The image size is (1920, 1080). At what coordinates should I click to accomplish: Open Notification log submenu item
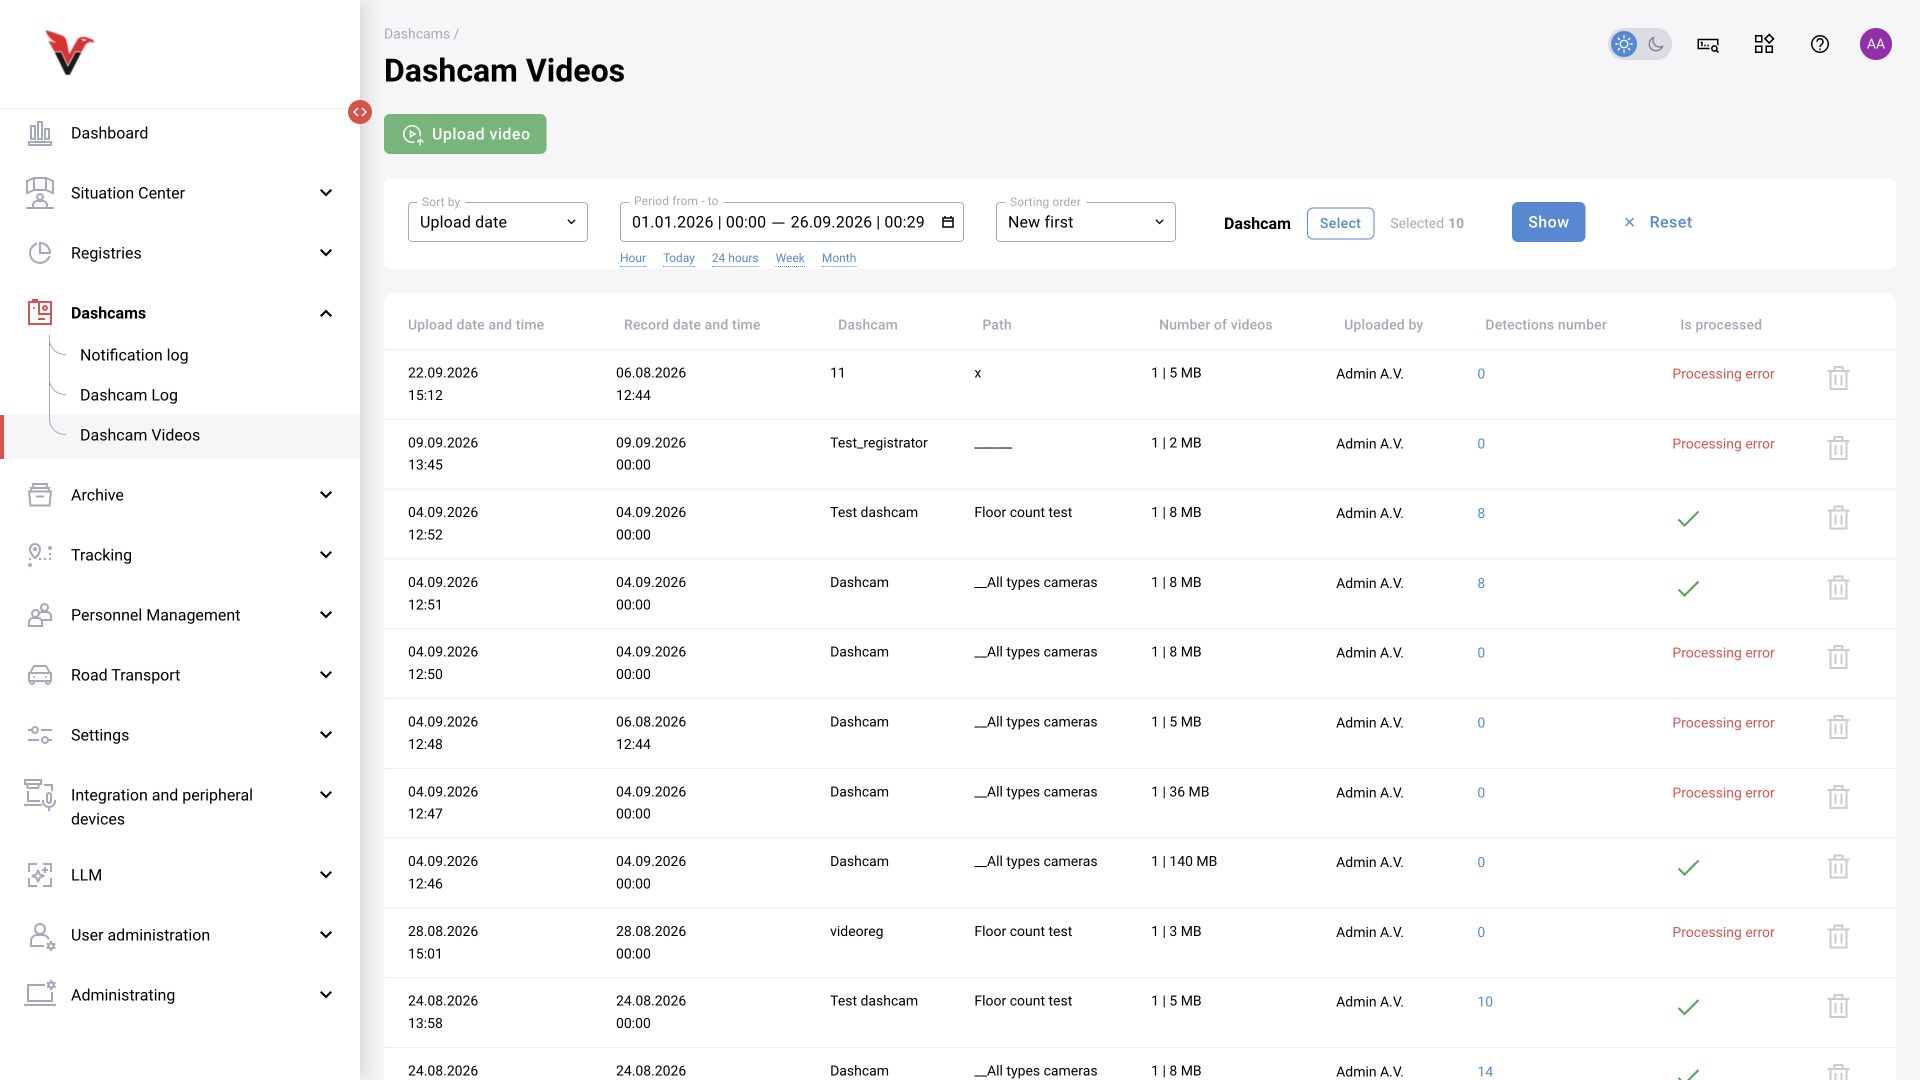coord(134,355)
